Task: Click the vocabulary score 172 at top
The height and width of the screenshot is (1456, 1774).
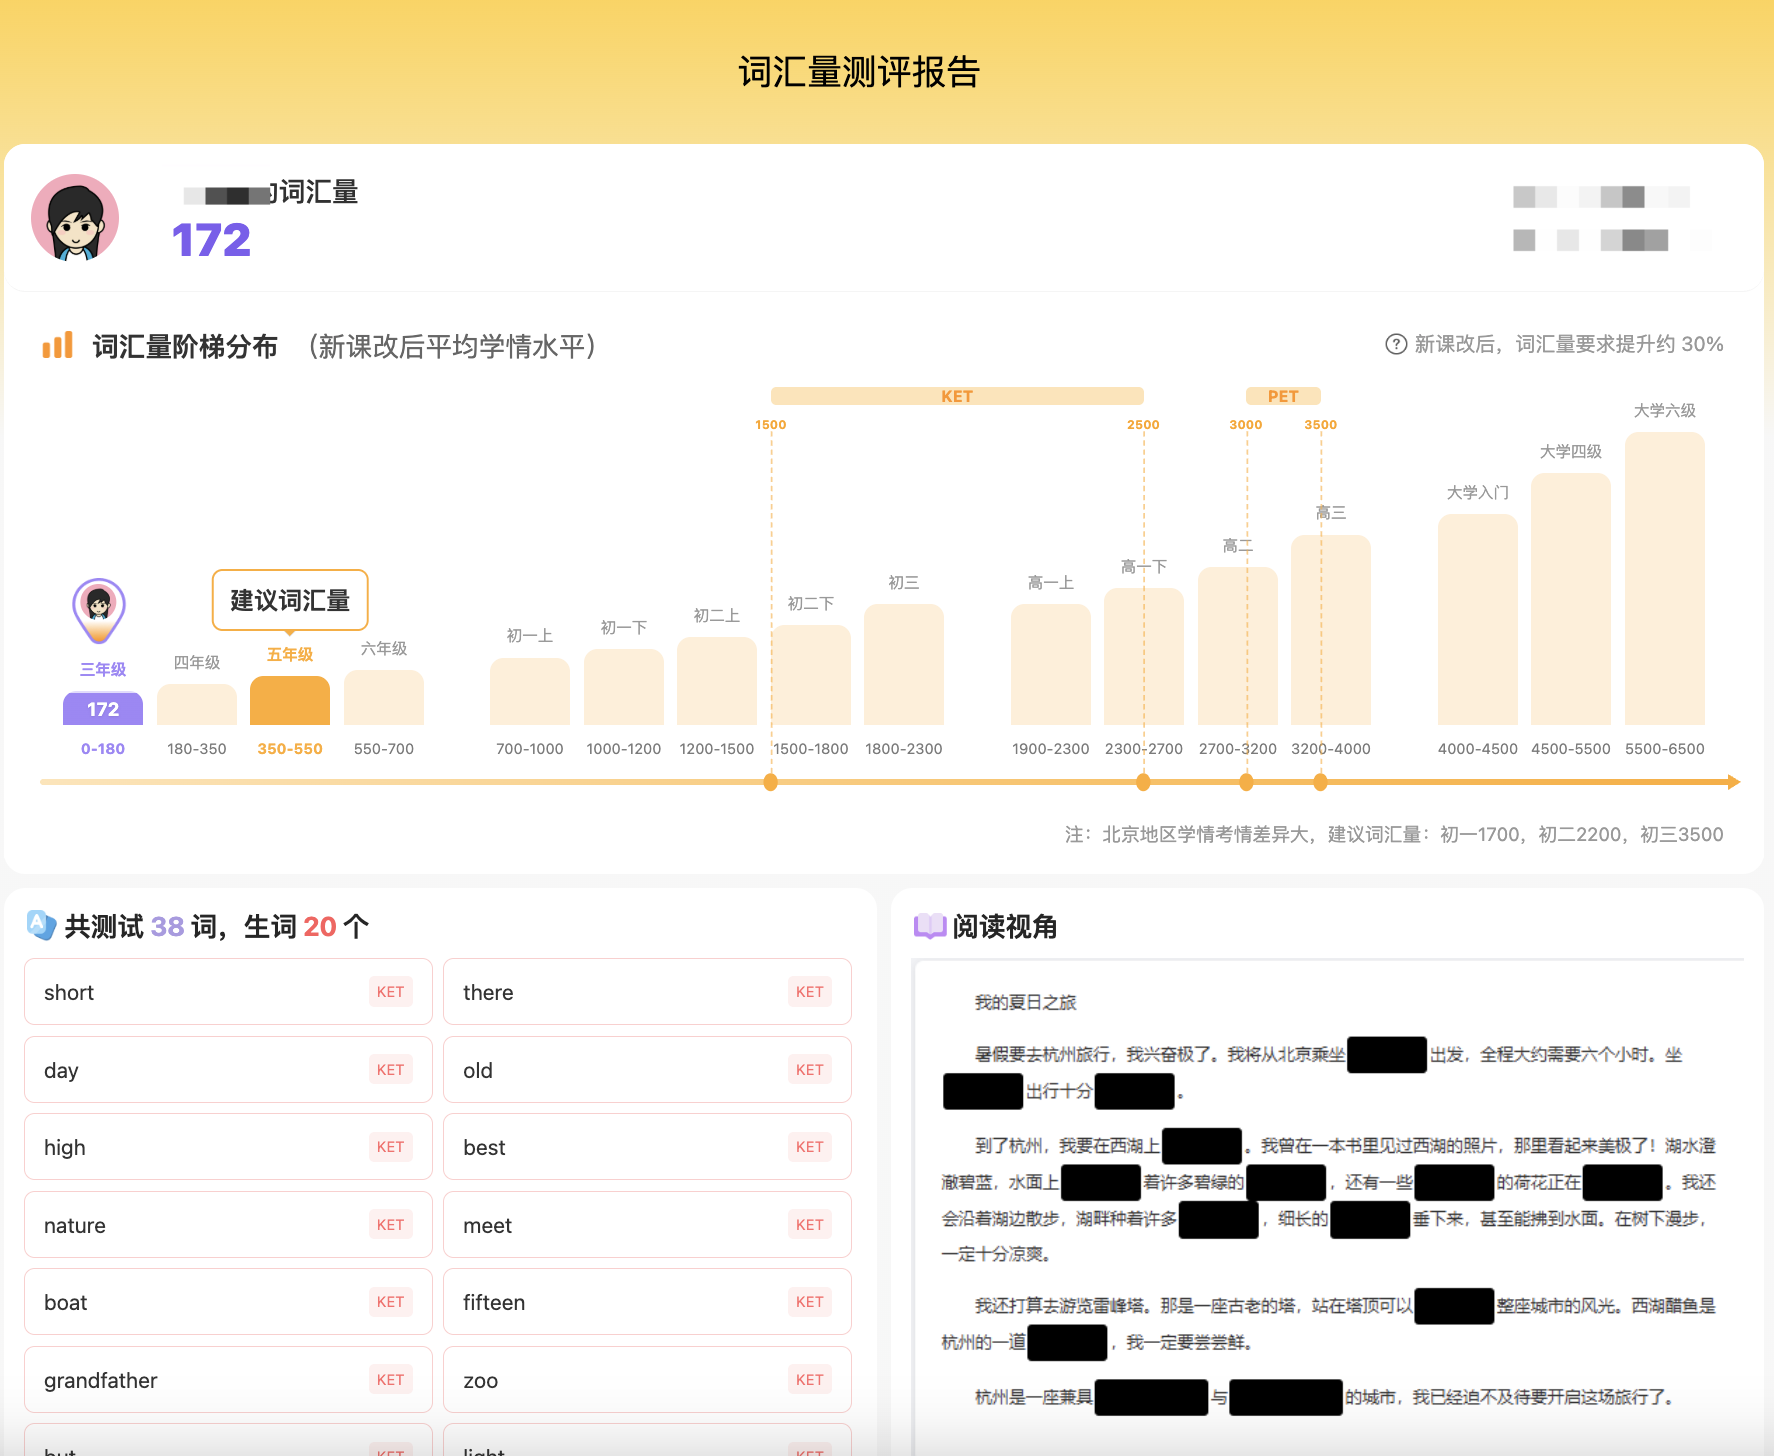Action: coord(211,240)
